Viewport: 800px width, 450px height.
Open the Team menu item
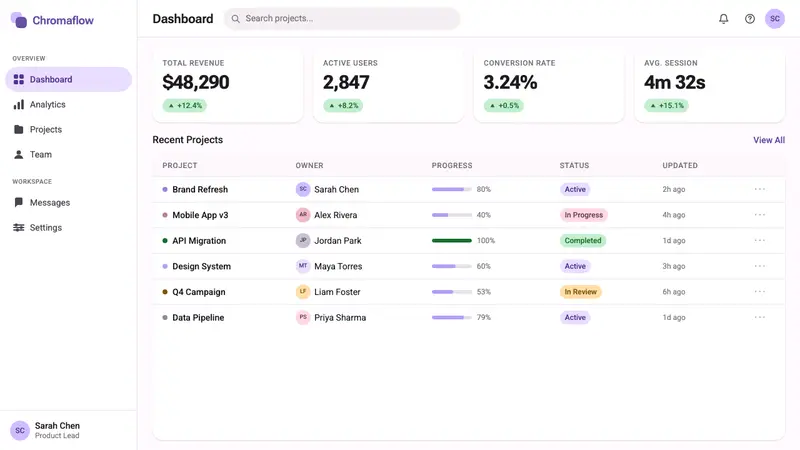pyautogui.click(x=68, y=154)
